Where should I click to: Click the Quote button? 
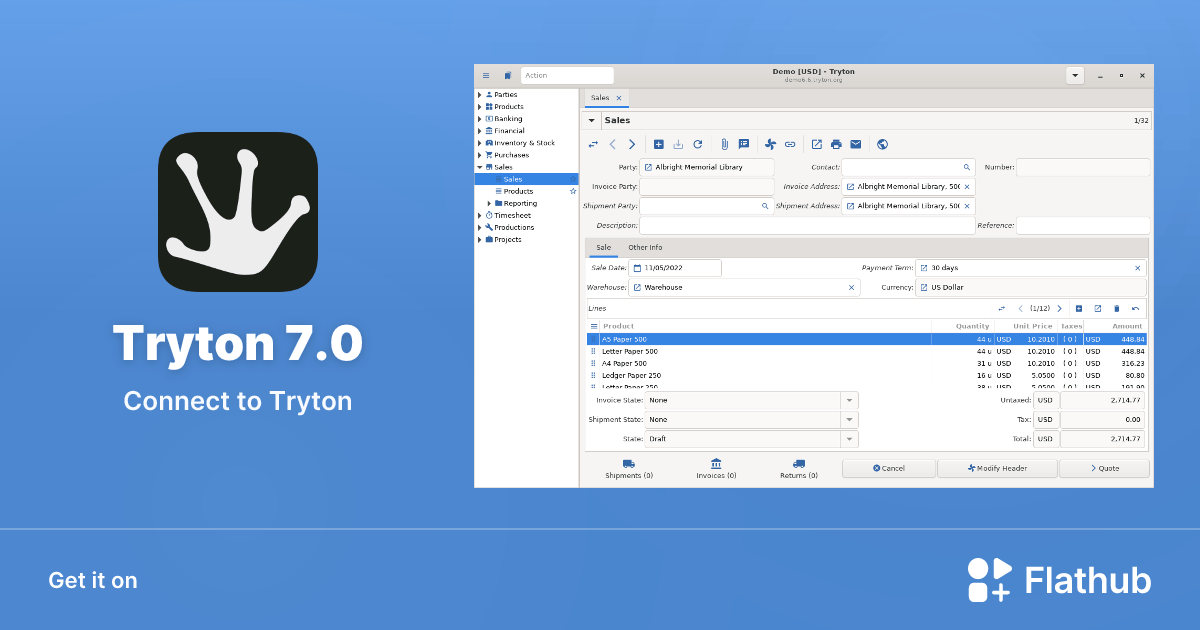point(1104,468)
